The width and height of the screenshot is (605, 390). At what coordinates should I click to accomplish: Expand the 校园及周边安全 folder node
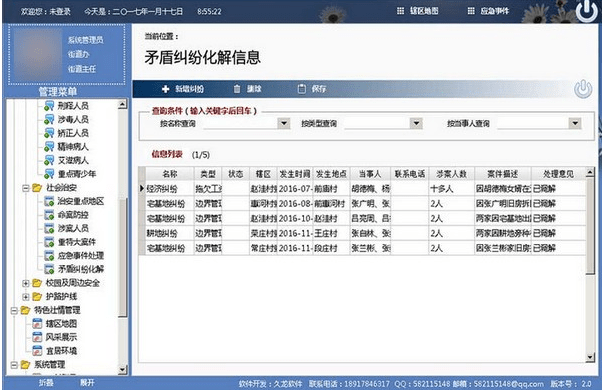coord(25,284)
